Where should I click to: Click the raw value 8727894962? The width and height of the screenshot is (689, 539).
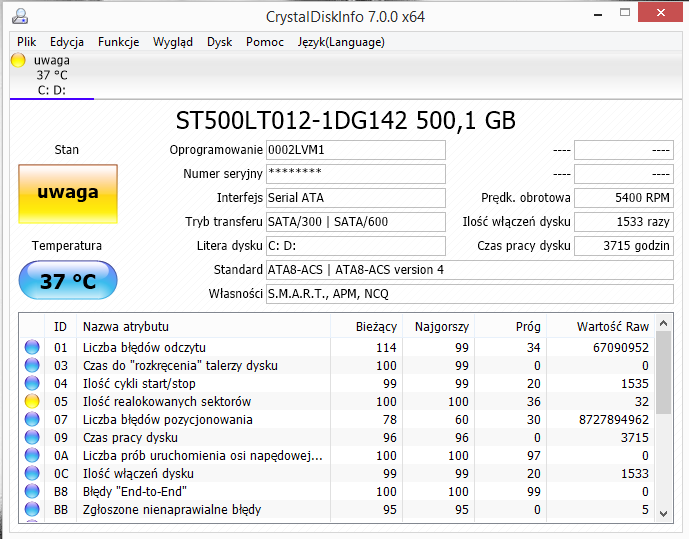click(614, 420)
